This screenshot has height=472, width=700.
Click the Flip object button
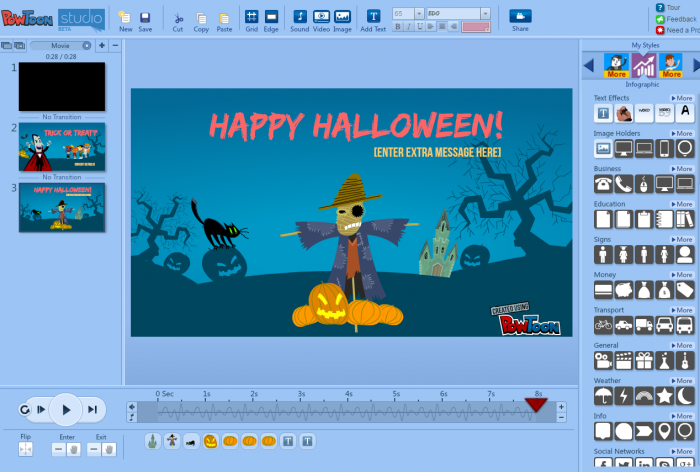[x=25, y=449]
